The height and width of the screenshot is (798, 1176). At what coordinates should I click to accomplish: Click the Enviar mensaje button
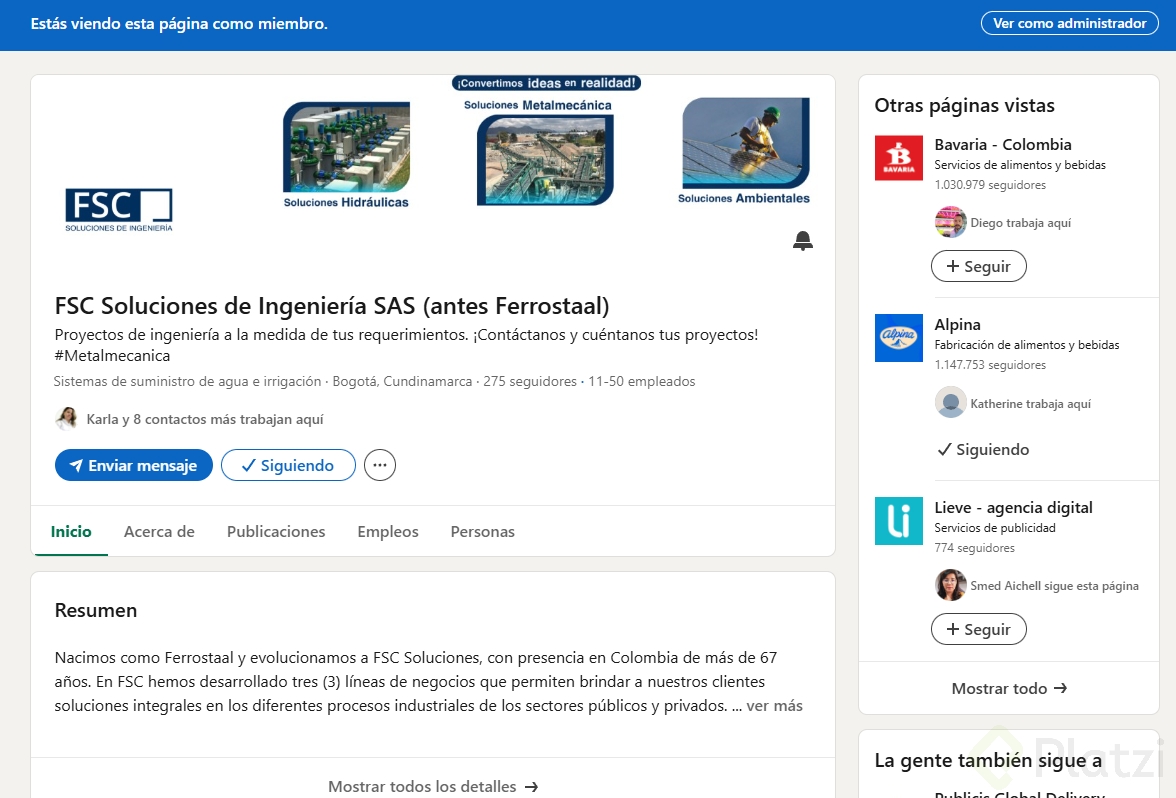pos(134,465)
